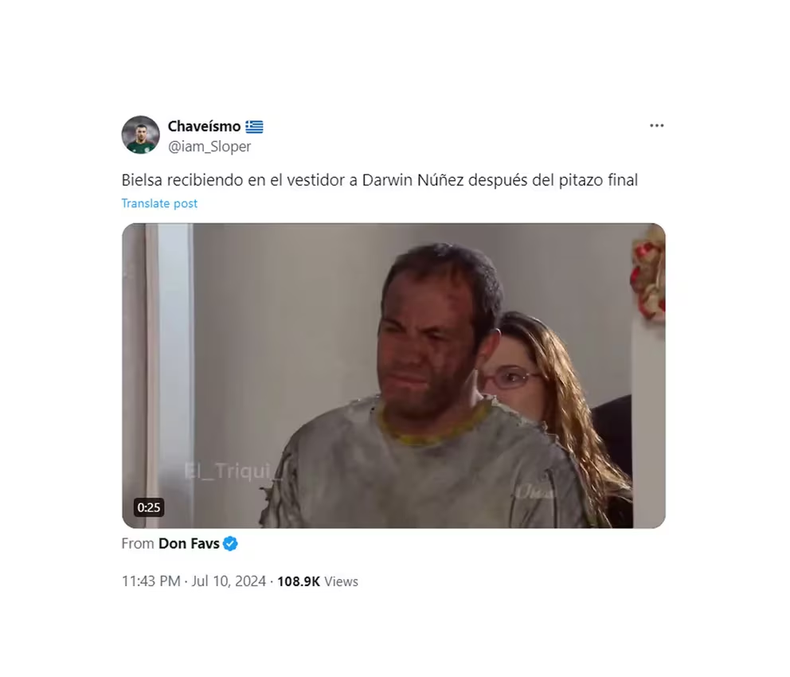The image size is (790, 677).
Task: Click the word Bielsa in the post text
Action: (142, 180)
